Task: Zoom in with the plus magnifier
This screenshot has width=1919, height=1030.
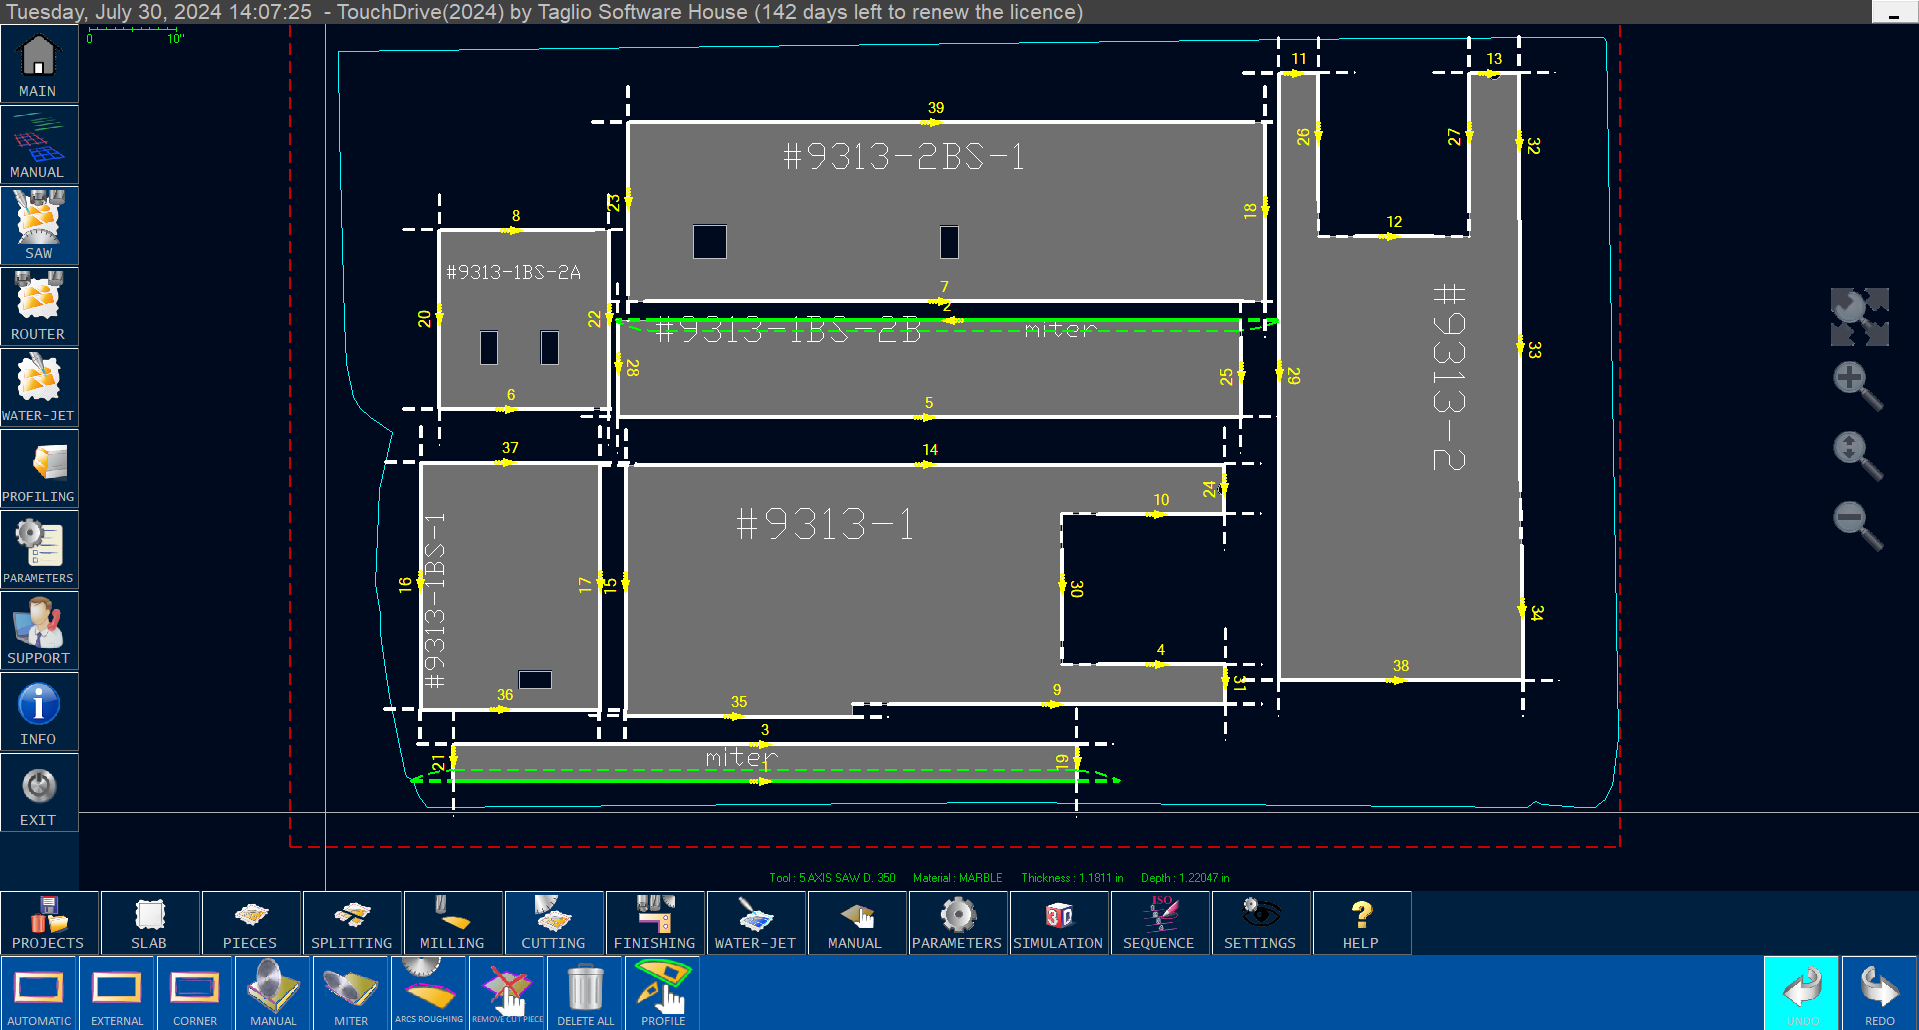Action: coord(1858,386)
